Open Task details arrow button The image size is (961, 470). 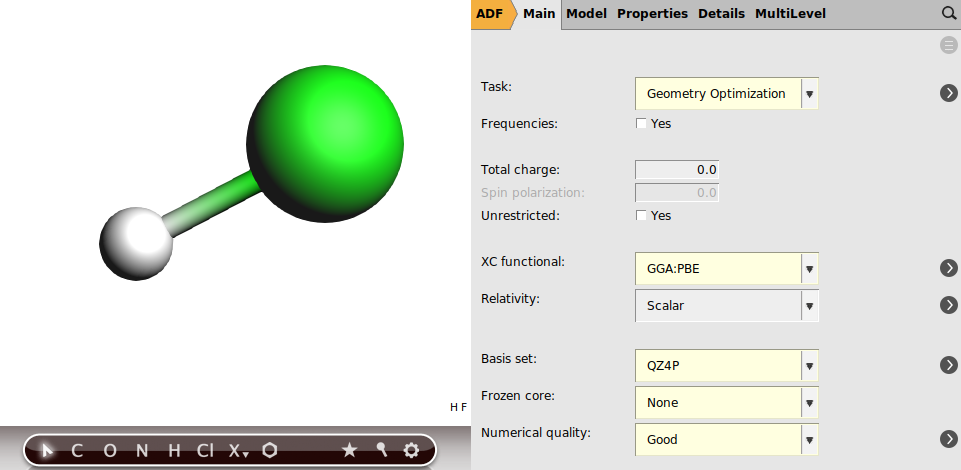coord(949,93)
